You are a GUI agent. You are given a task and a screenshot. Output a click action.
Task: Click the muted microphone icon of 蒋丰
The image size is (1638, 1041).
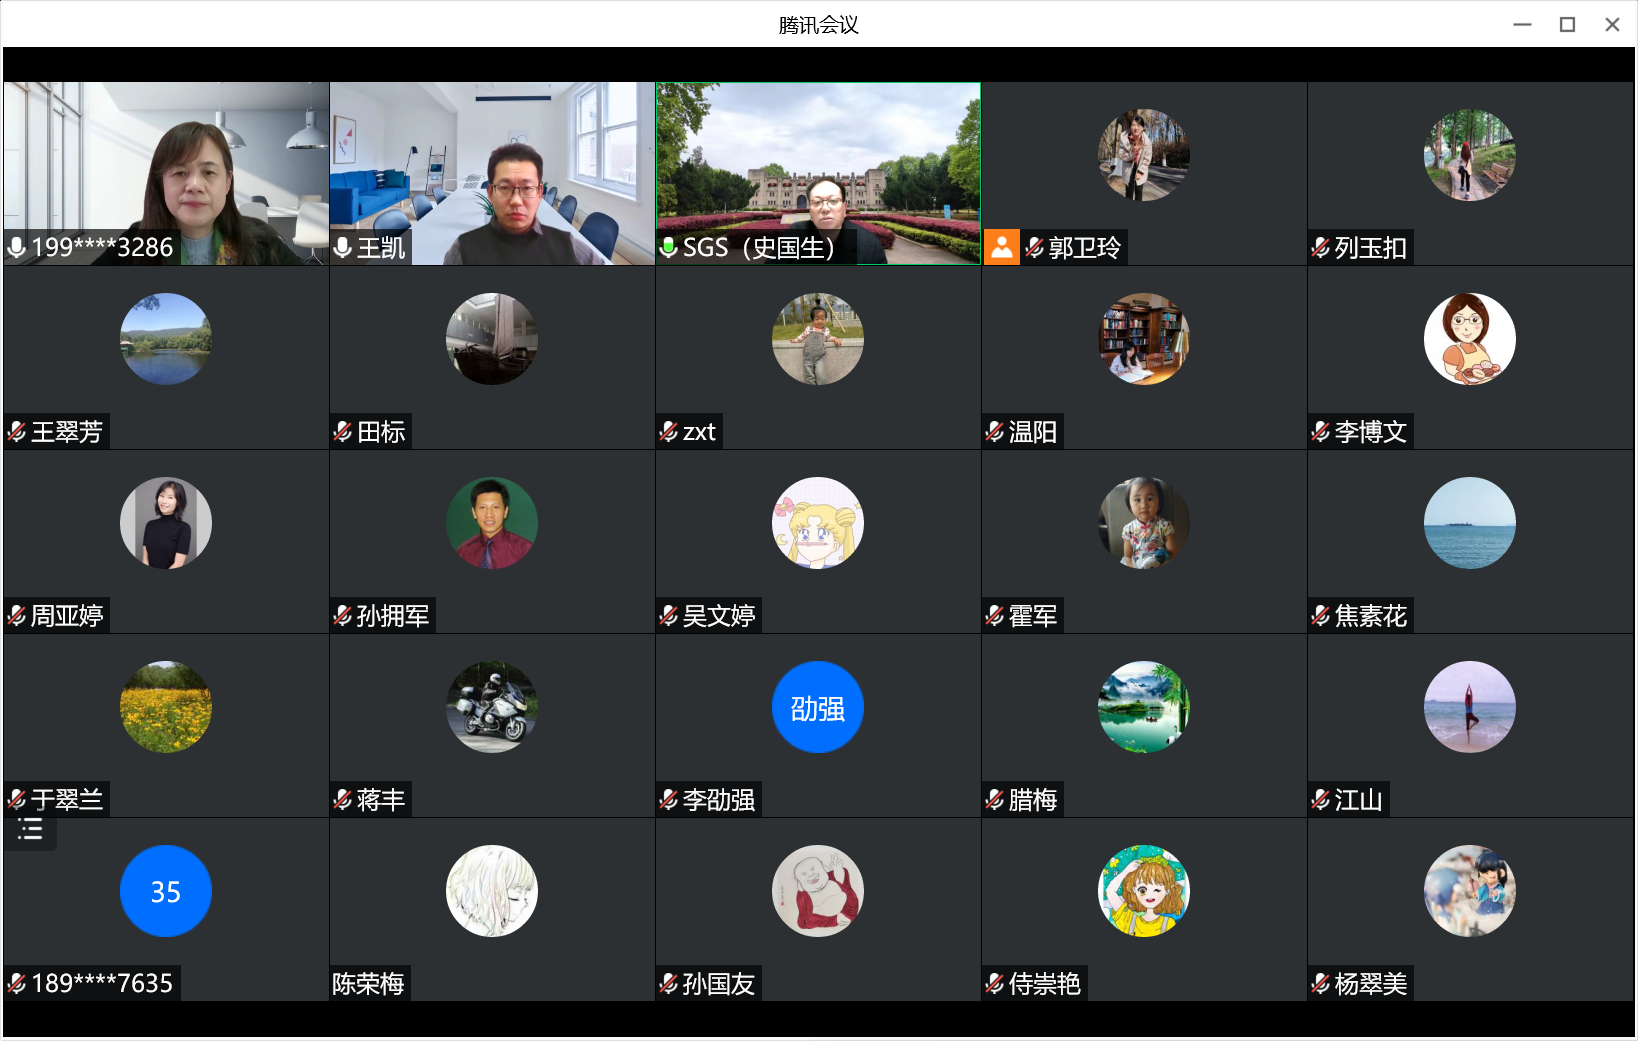point(343,799)
